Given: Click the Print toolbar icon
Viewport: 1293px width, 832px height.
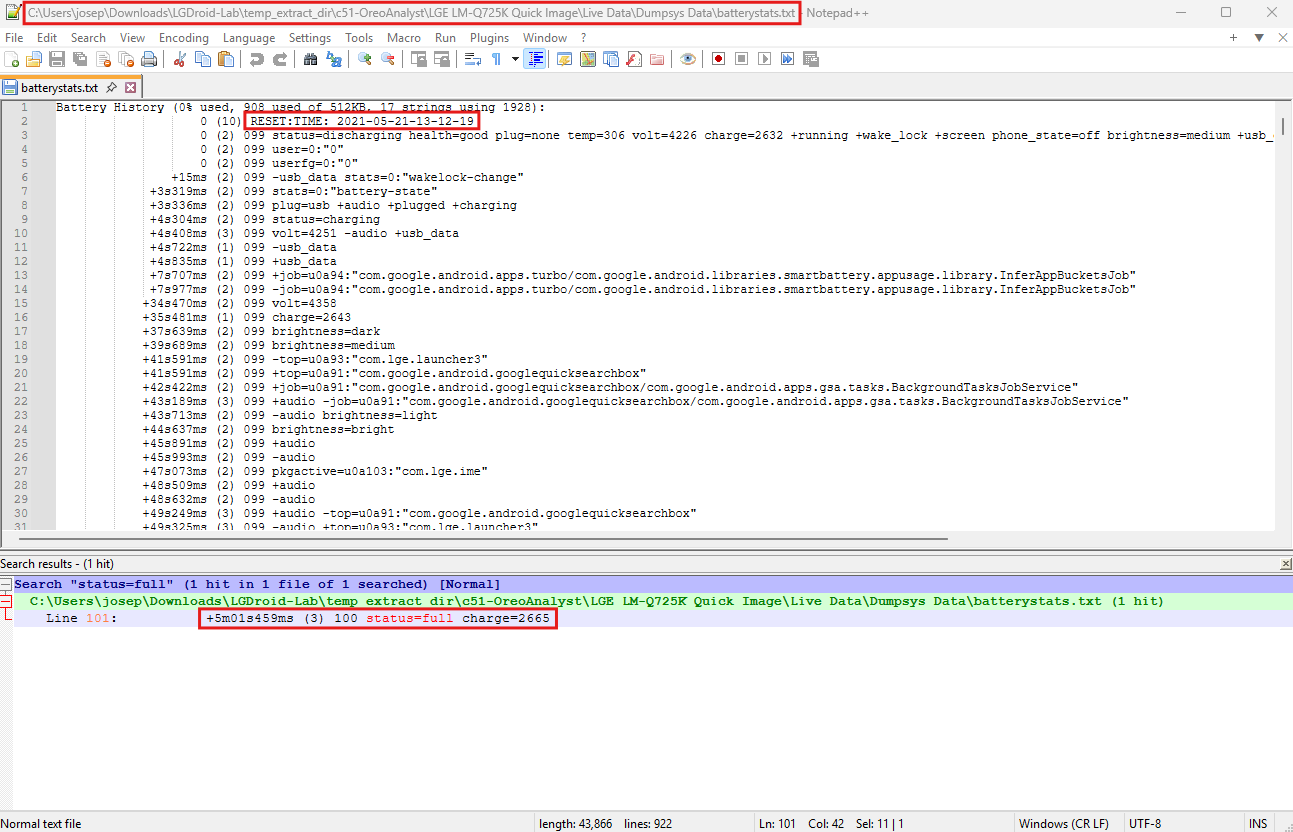Looking at the screenshot, I should coord(148,59).
